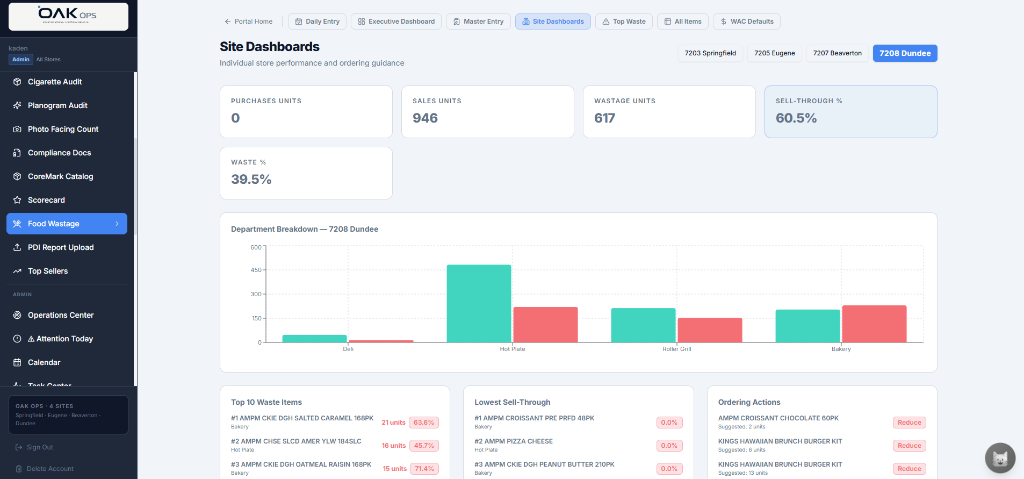
Task: Click #1 AMPM CKIE DGH SALTED CARAMEL 168PK
Action: [x=302, y=418]
